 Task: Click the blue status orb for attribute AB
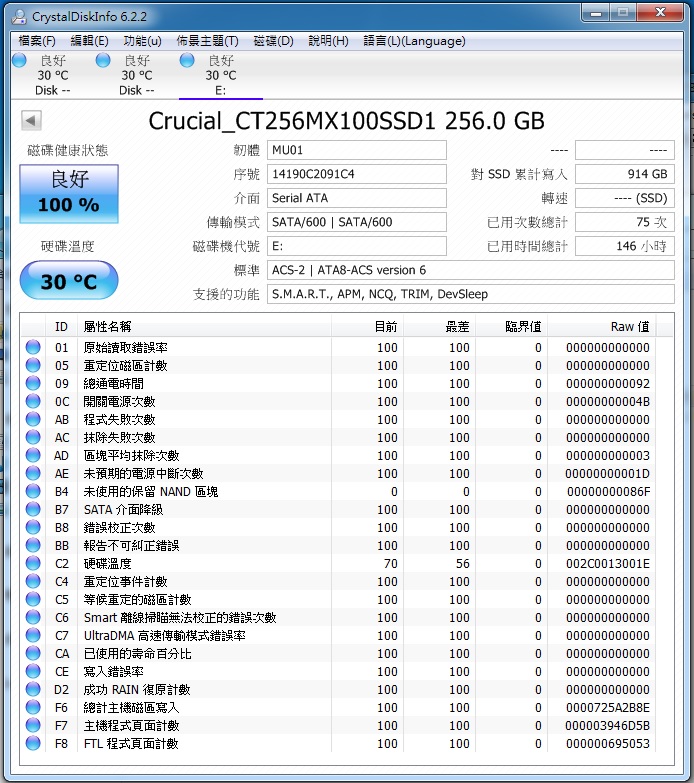tap(33, 419)
